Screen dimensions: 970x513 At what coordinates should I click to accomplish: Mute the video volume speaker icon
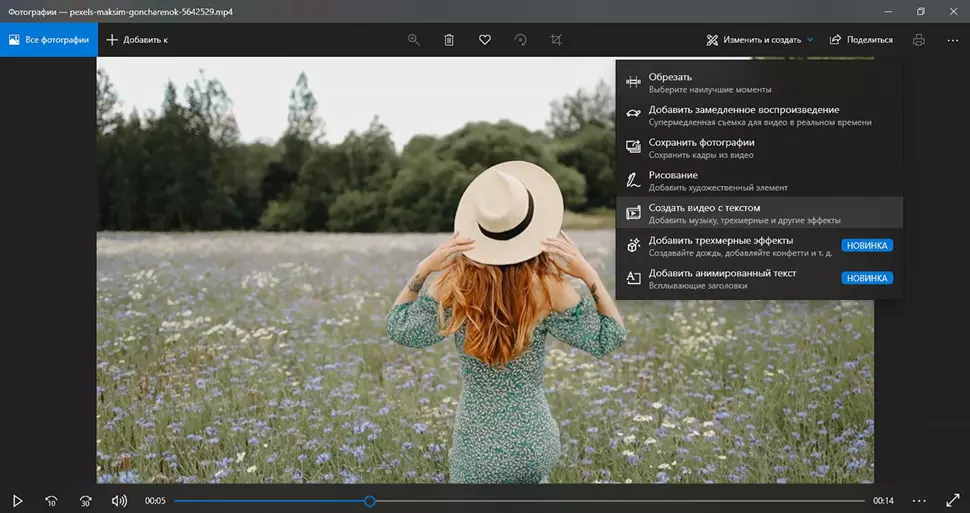click(119, 500)
